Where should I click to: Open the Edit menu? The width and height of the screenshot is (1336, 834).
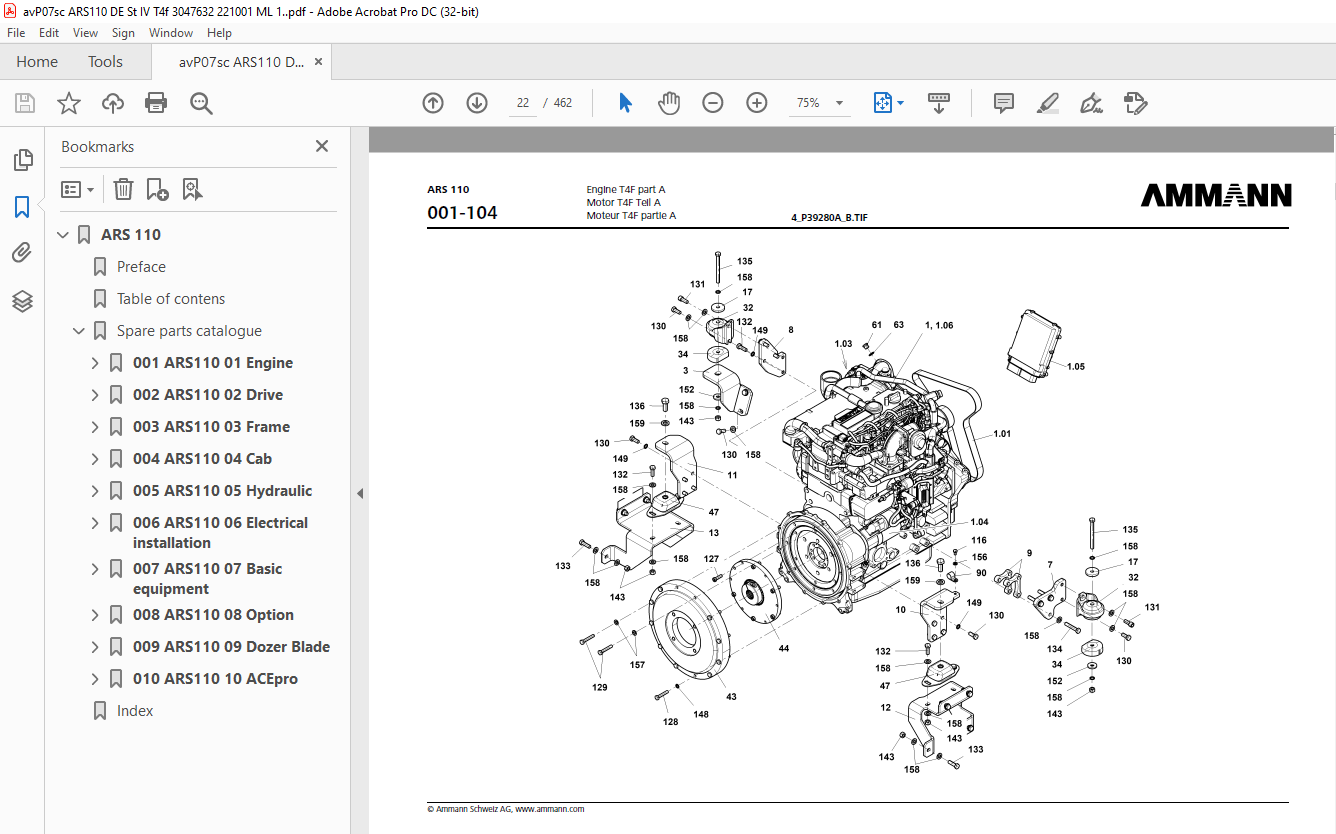click(49, 33)
